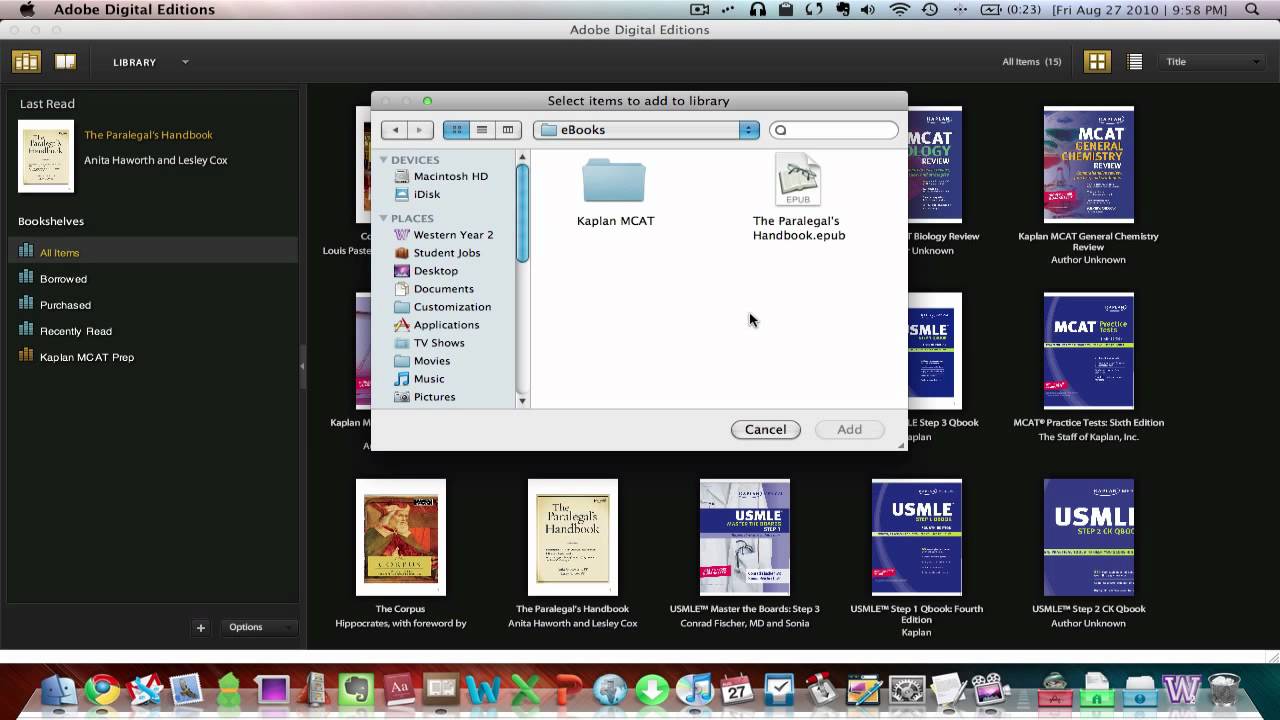Open Student Jobs place
The height and width of the screenshot is (720, 1280).
[445, 252]
